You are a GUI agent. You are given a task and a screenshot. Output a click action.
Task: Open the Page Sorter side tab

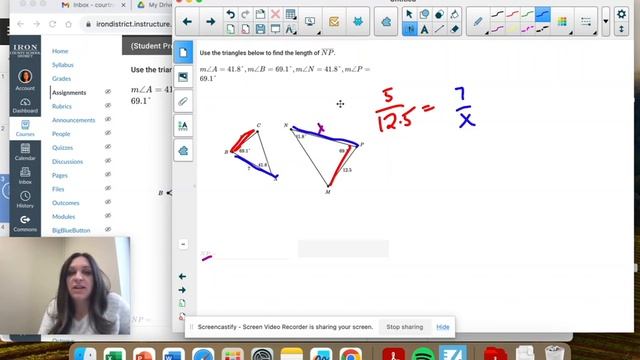click(183, 52)
